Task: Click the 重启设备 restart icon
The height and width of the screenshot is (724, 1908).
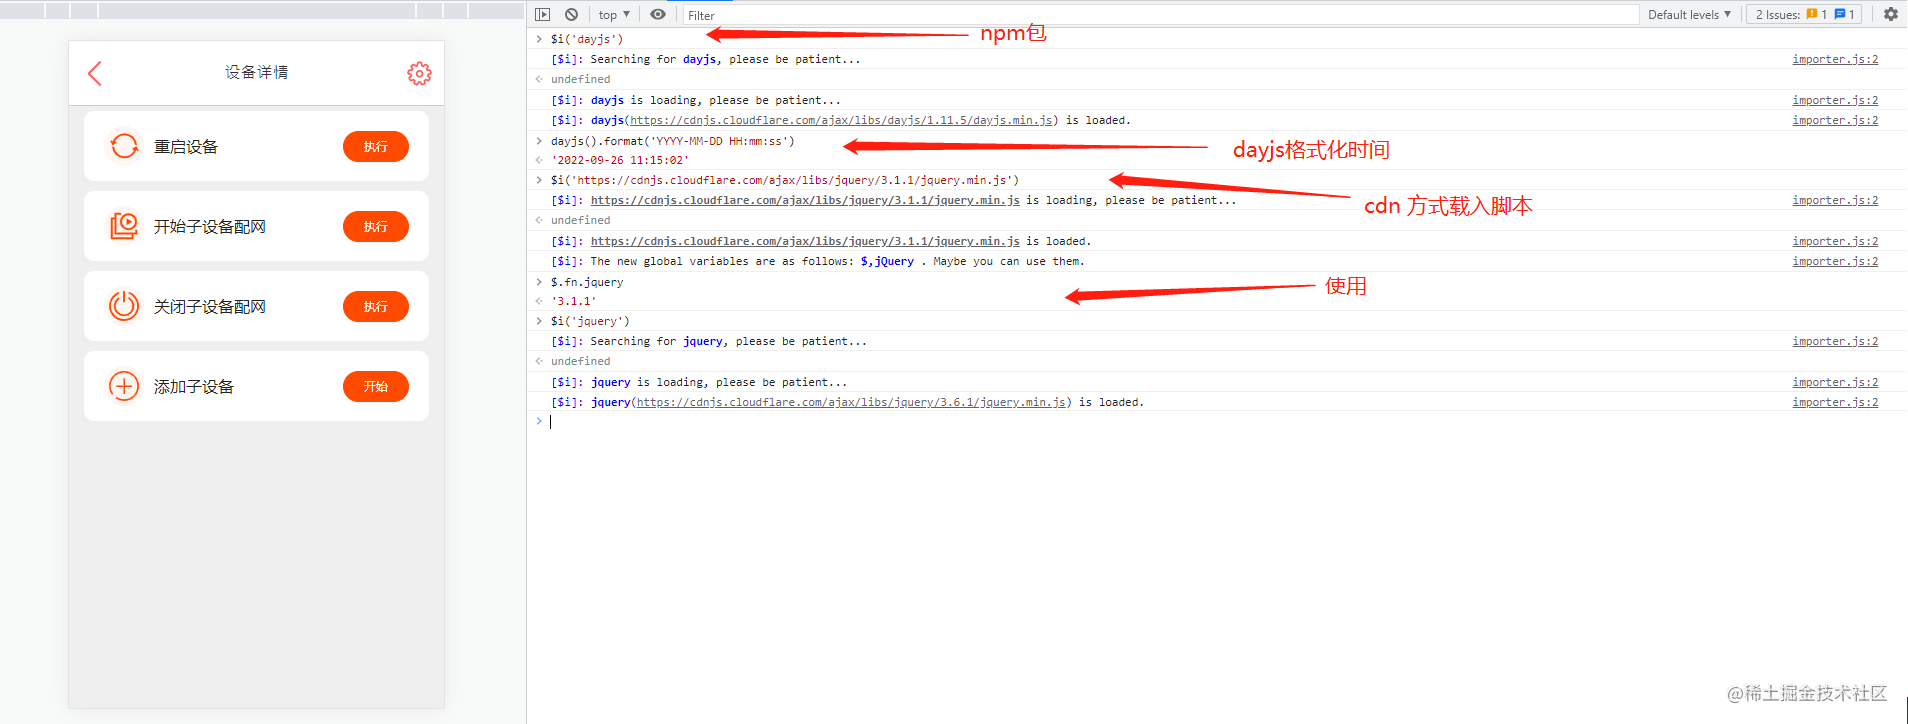Action: [124, 146]
